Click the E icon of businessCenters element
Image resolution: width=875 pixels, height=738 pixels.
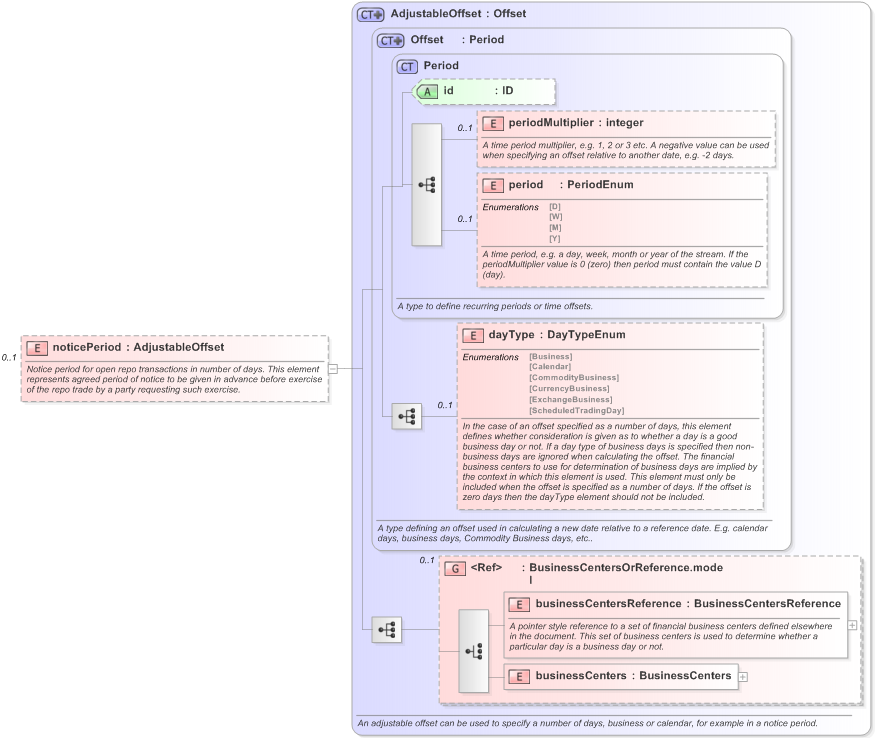pyautogui.click(x=519, y=677)
